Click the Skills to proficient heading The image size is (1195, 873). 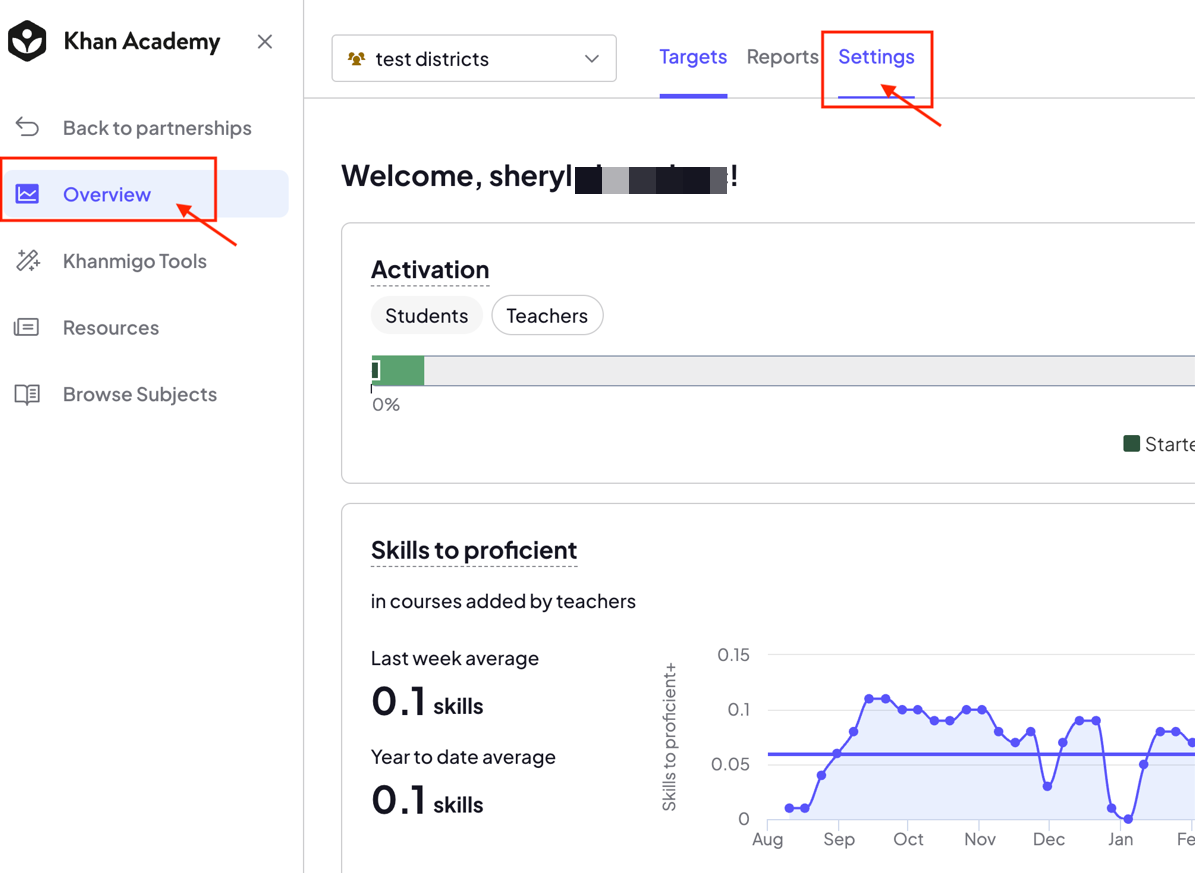(474, 550)
